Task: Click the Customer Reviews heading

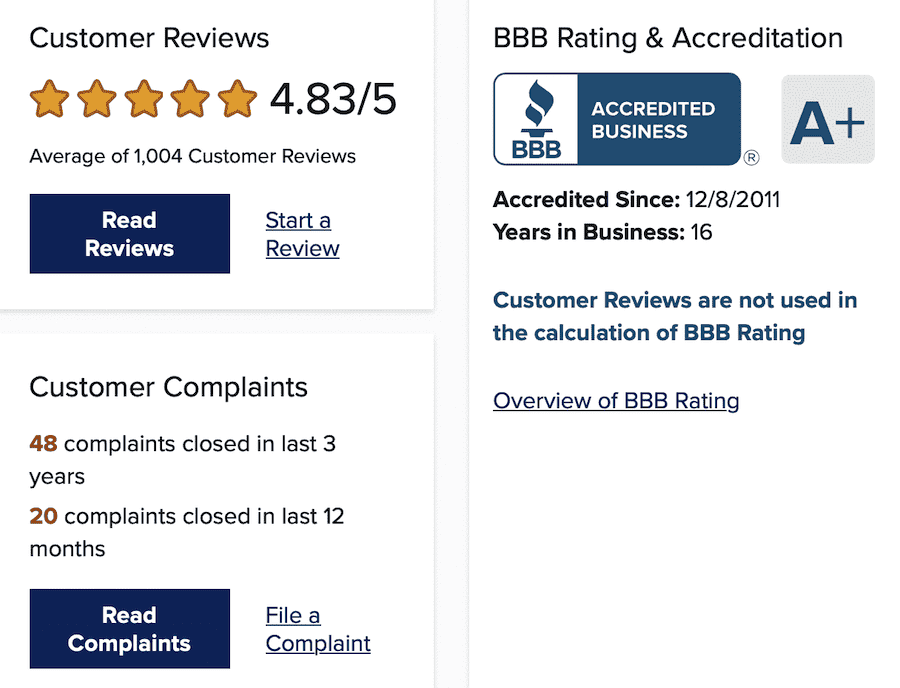Action: click(x=149, y=38)
